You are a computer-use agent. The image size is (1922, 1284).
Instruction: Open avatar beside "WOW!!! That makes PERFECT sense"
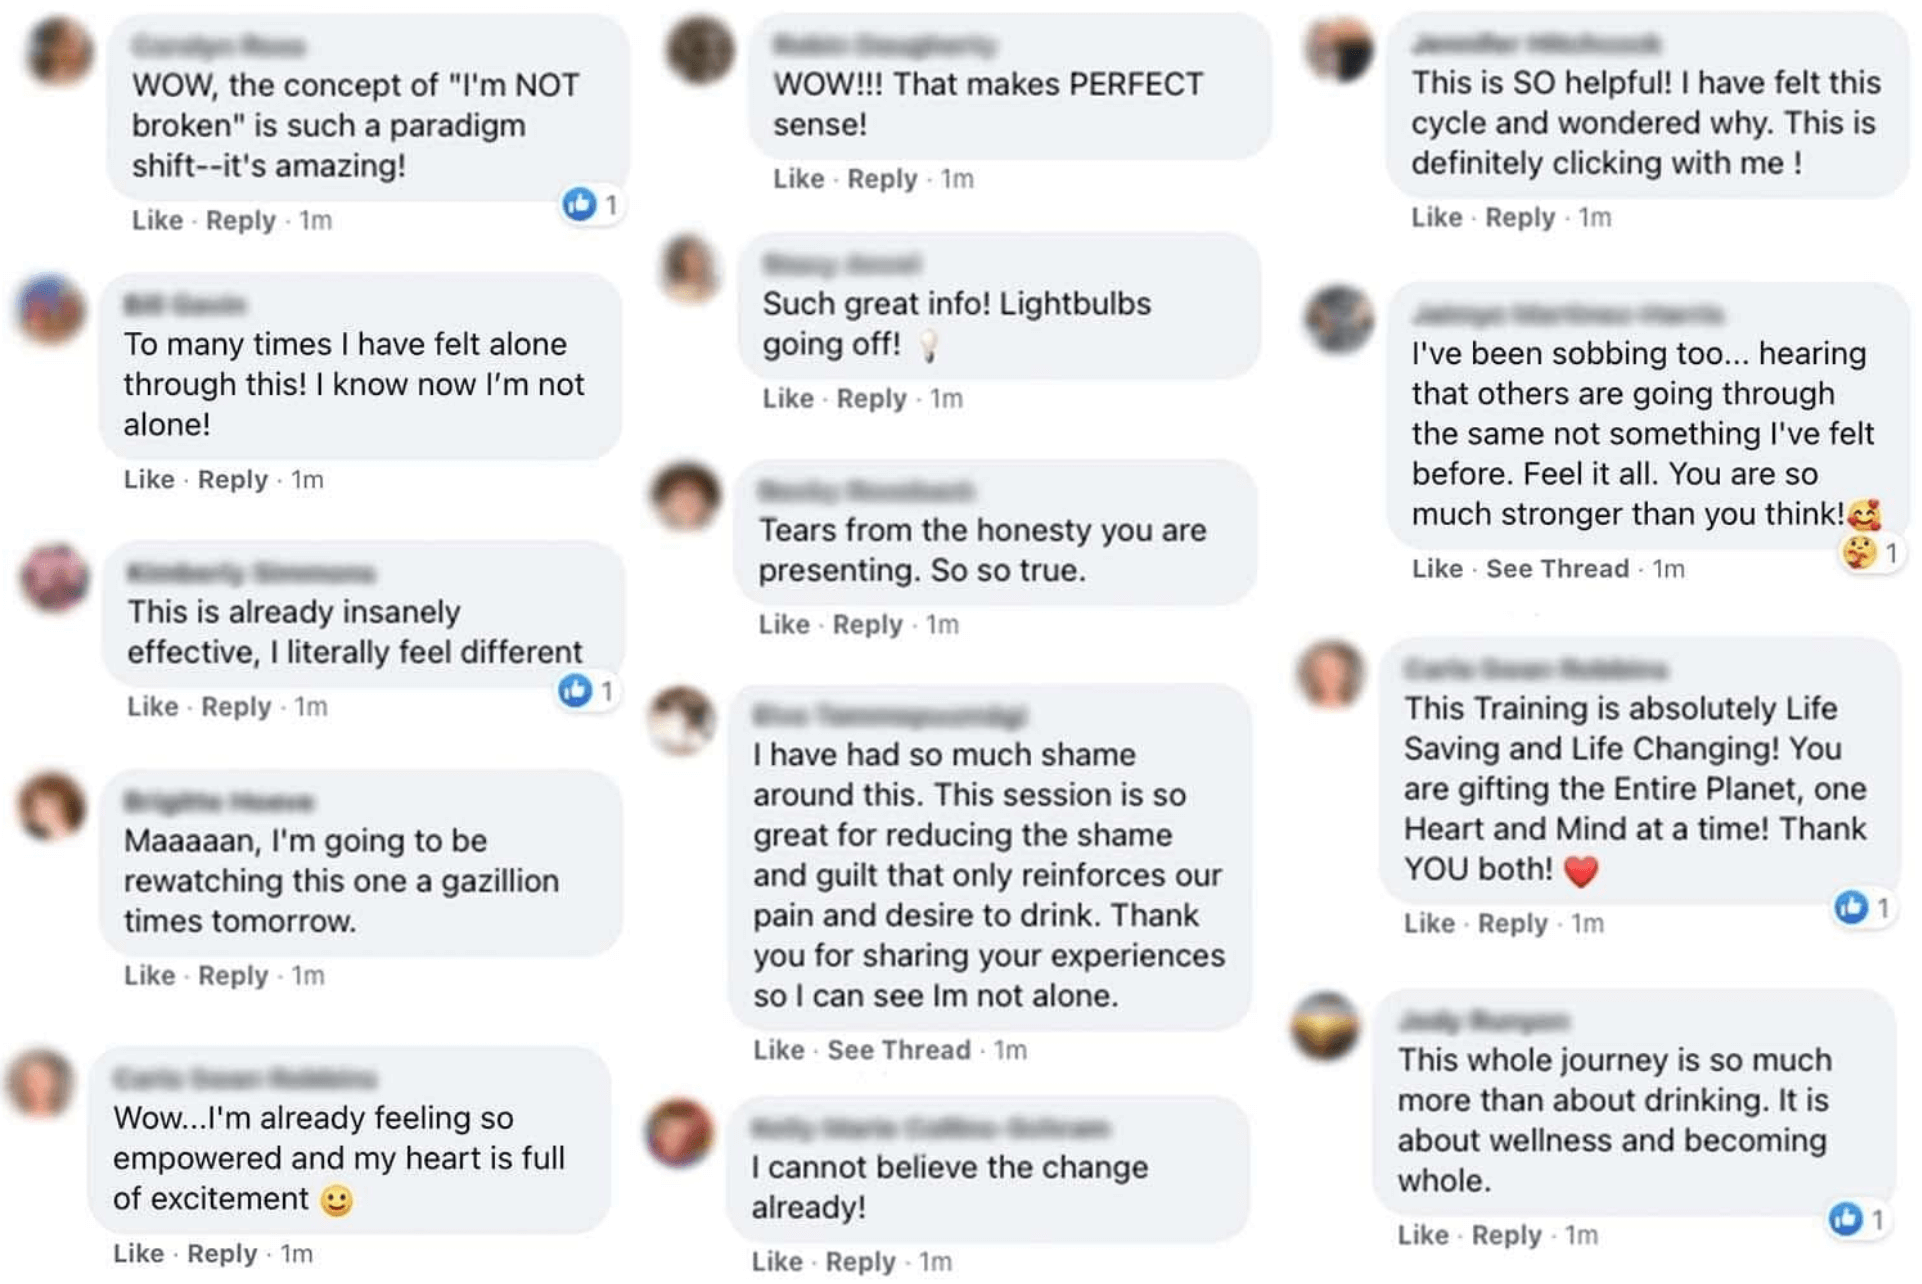click(x=700, y=48)
